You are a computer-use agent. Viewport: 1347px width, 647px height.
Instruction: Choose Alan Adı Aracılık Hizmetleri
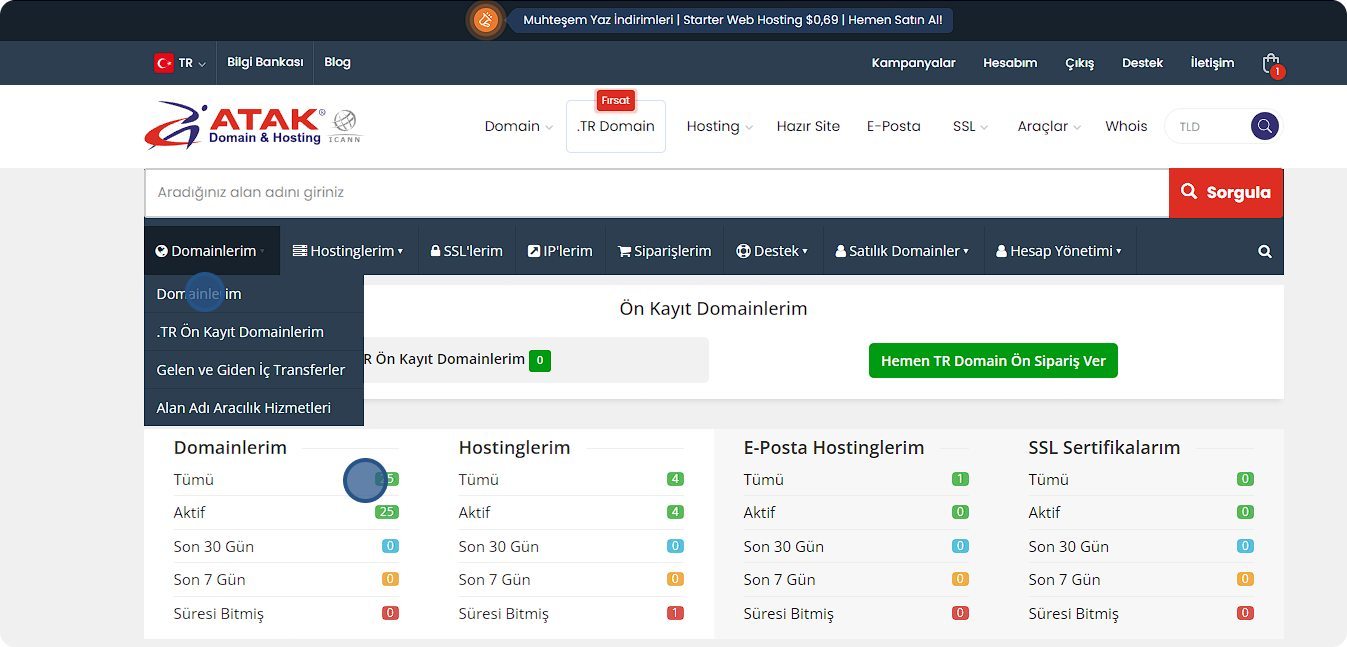254,408
